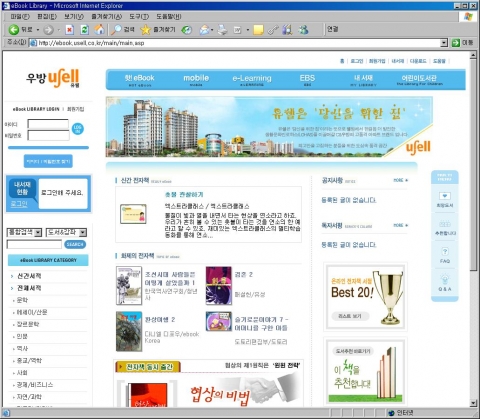Click the Windows flag logo in menu bar
Screen dimensions: 480x419
point(468,16)
